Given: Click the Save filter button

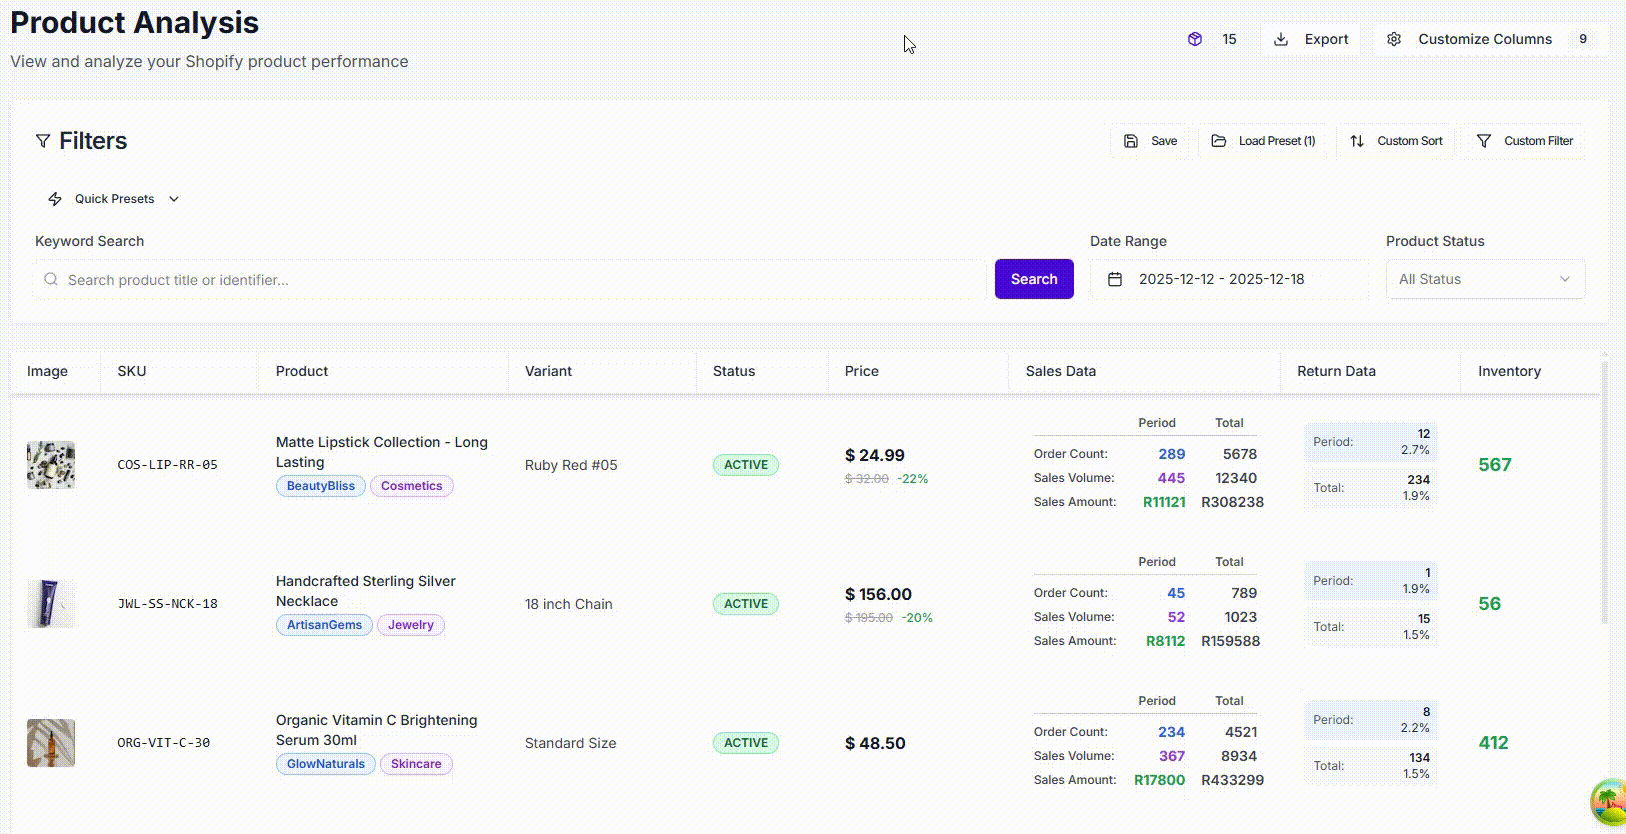Looking at the screenshot, I should pos(1150,141).
